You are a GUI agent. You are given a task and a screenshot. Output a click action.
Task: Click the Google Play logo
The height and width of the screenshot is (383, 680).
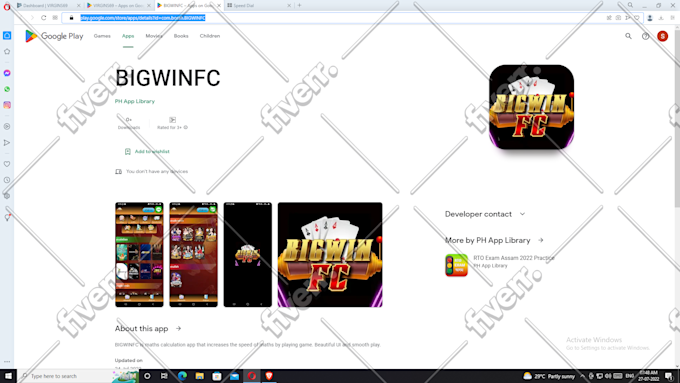(x=54, y=36)
